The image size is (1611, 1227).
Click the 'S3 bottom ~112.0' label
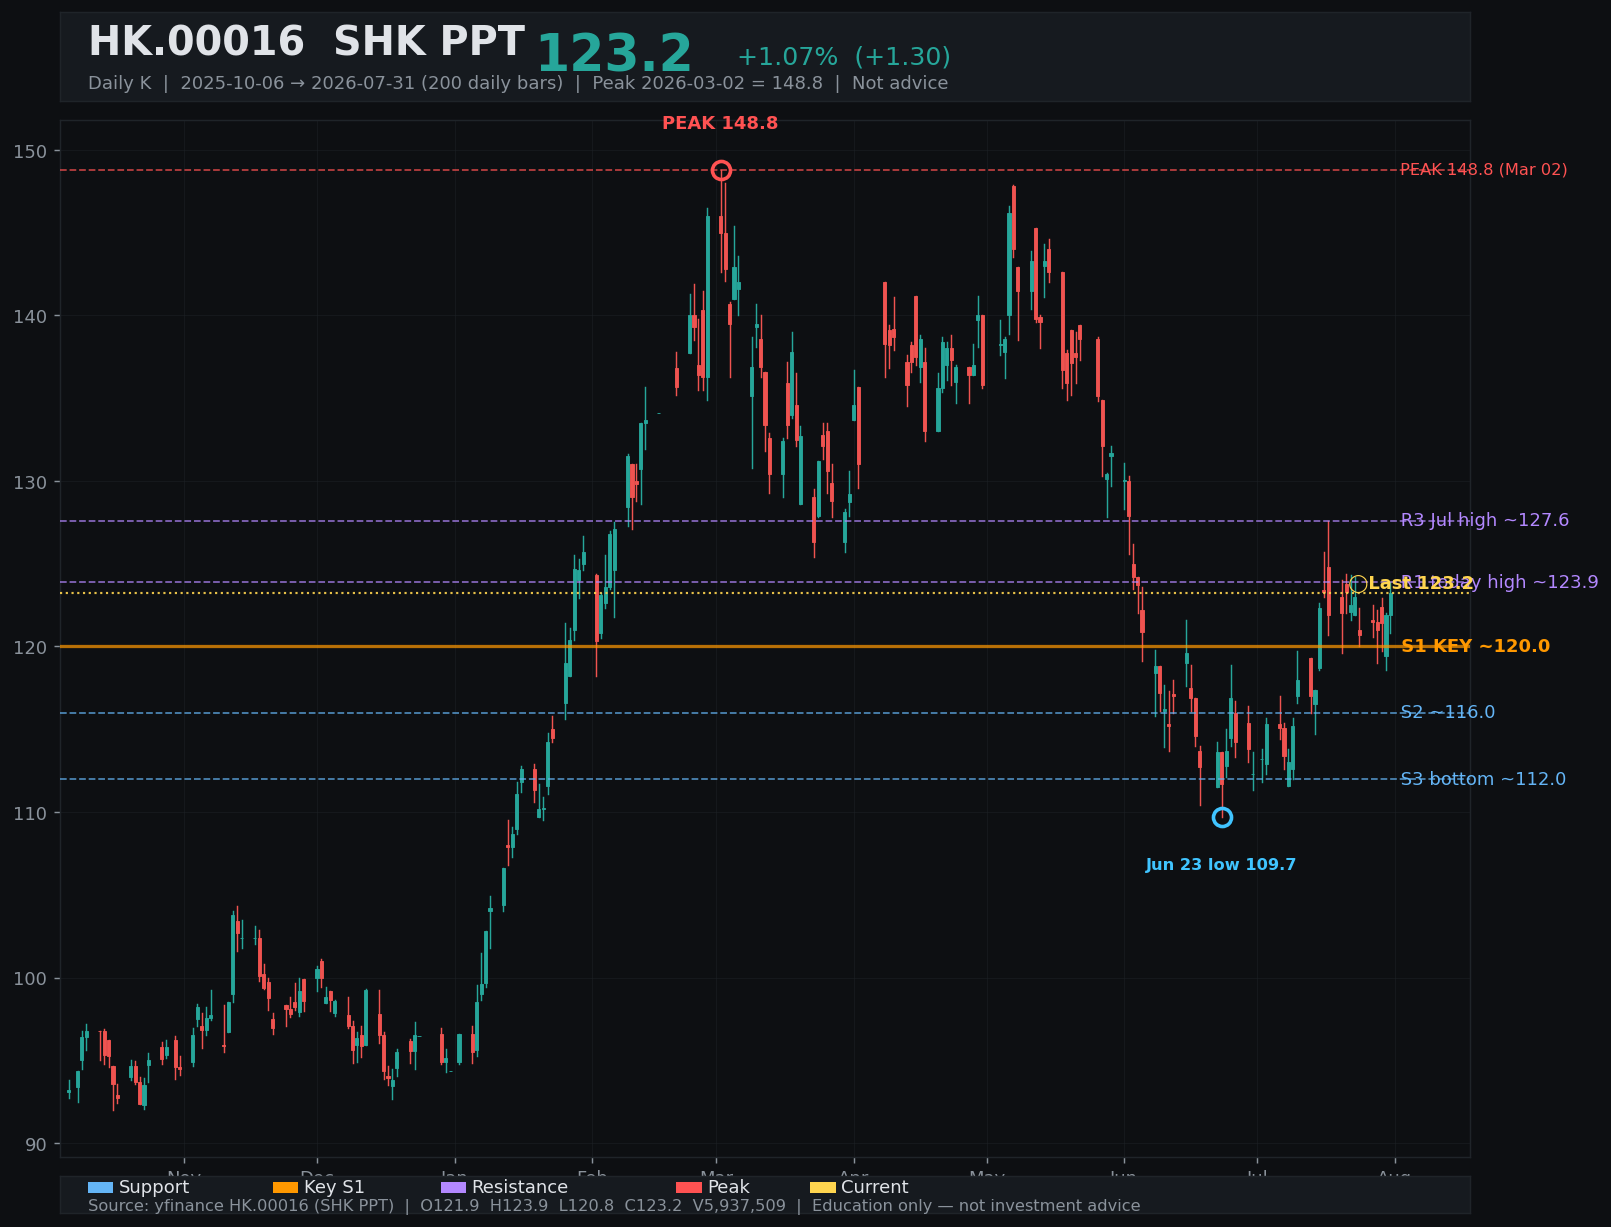pyautogui.click(x=1484, y=779)
